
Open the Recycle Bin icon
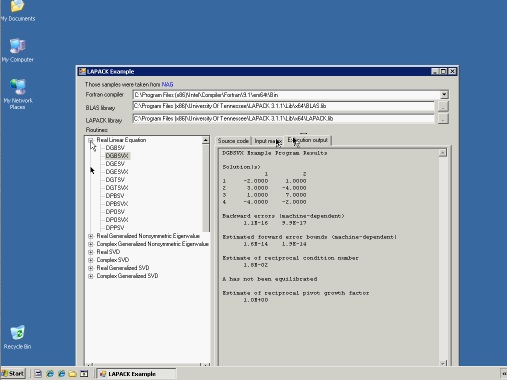(17, 337)
